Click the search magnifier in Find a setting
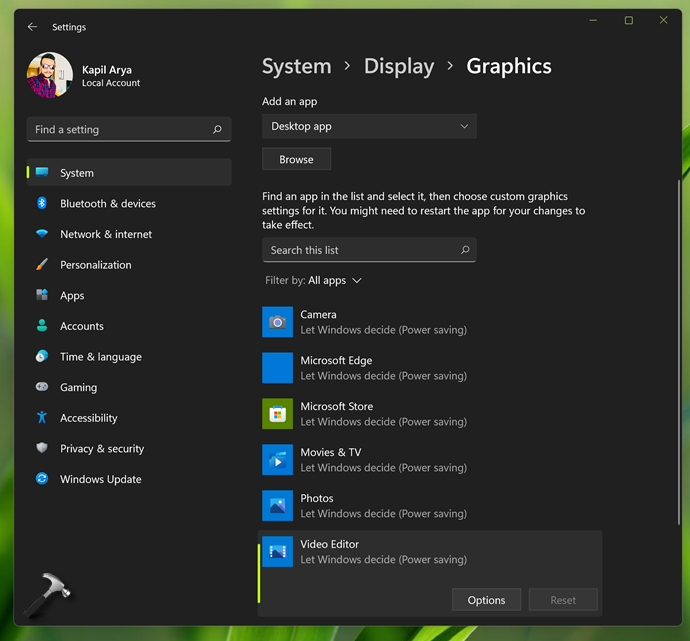 tap(217, 130)
